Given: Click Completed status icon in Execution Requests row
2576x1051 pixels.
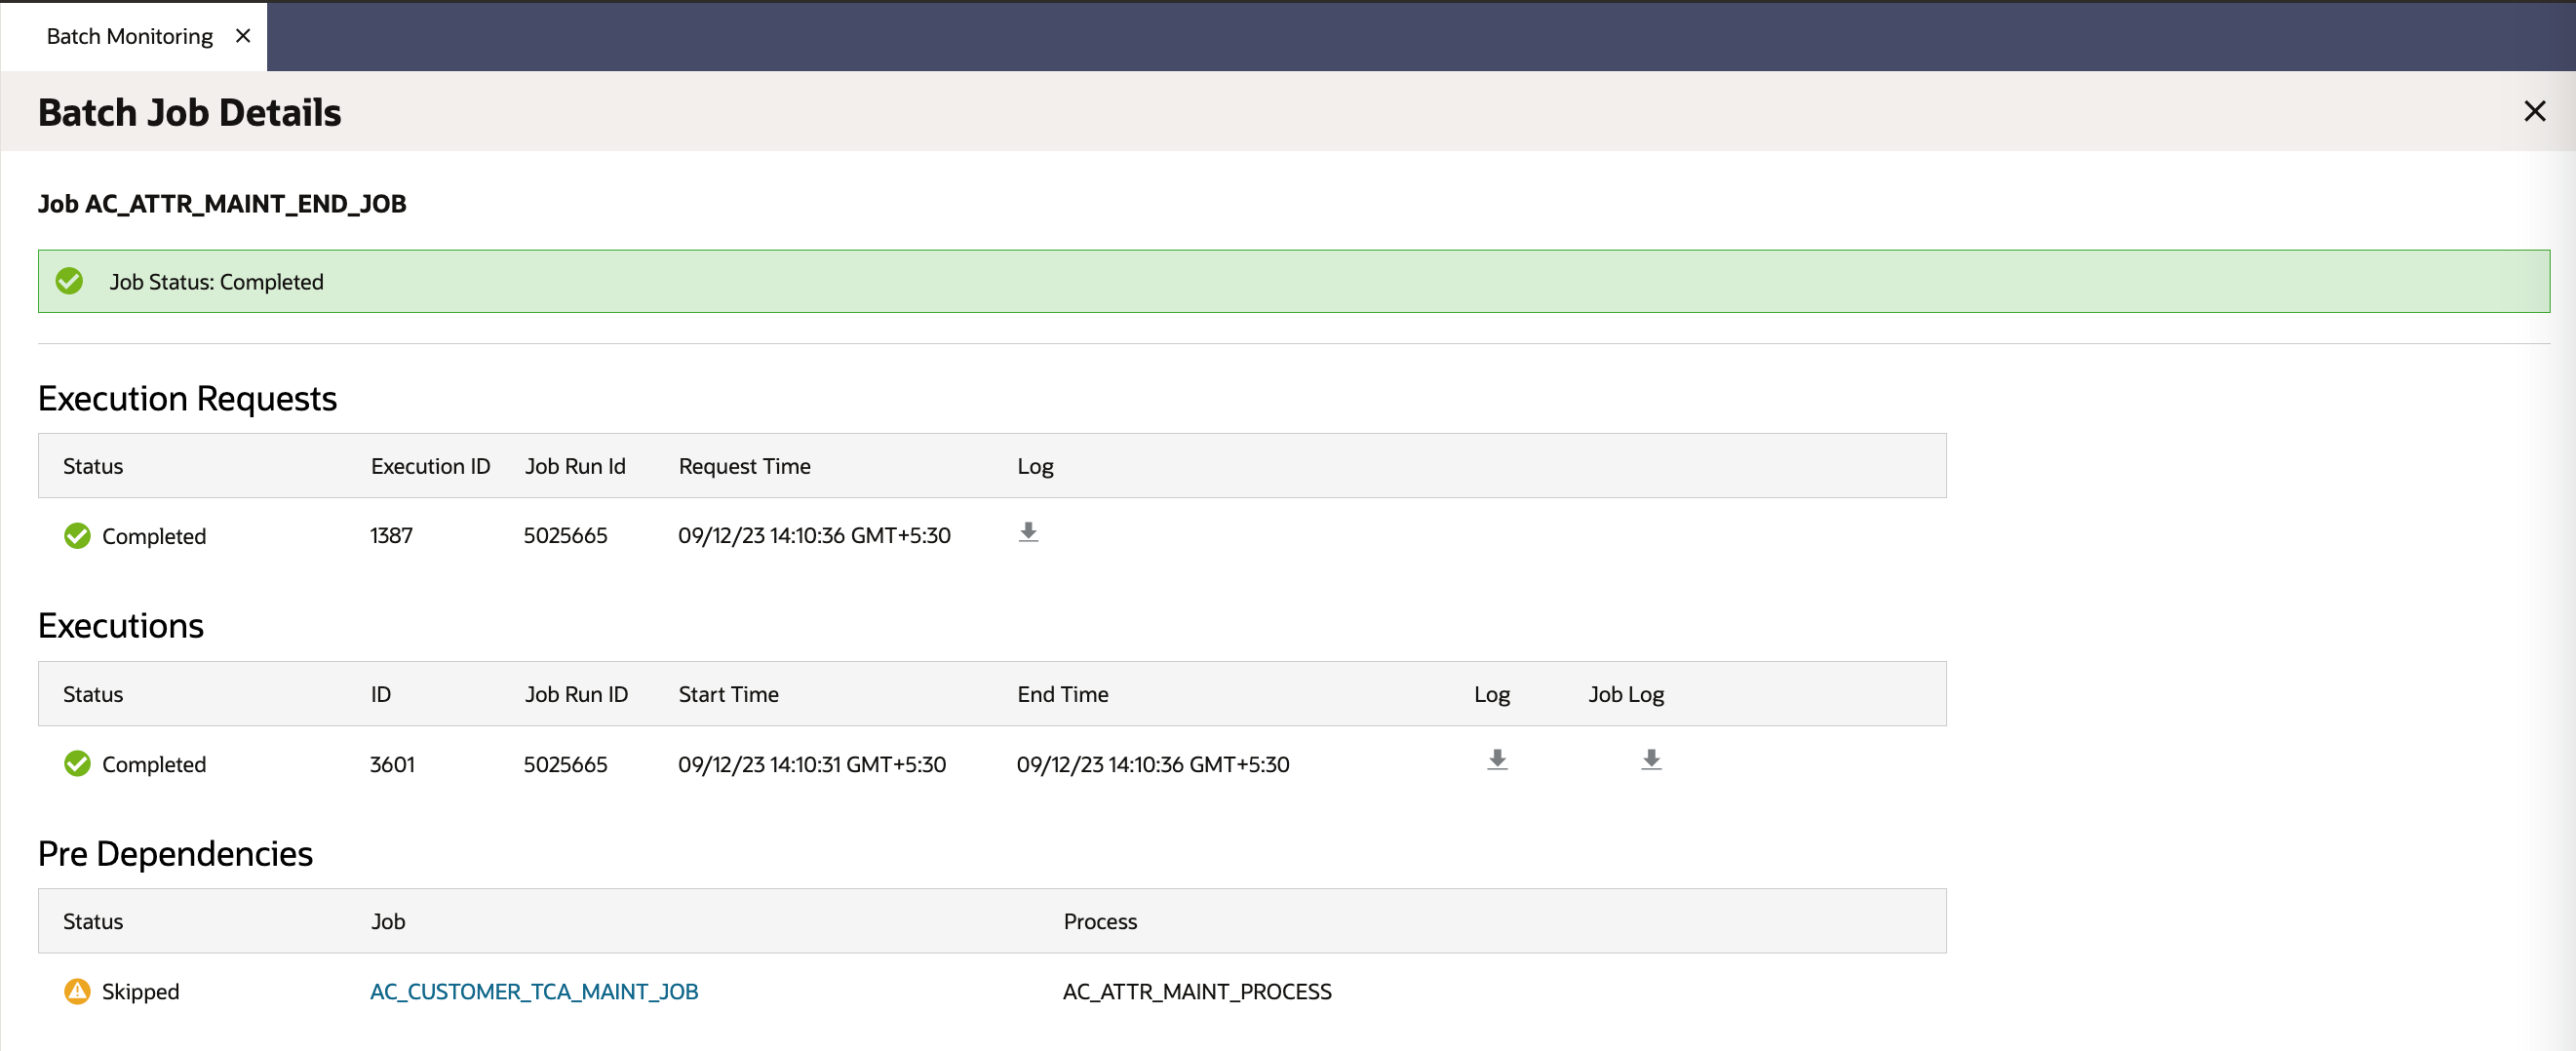Looking at the screenshot, I should tap(77, 536).
